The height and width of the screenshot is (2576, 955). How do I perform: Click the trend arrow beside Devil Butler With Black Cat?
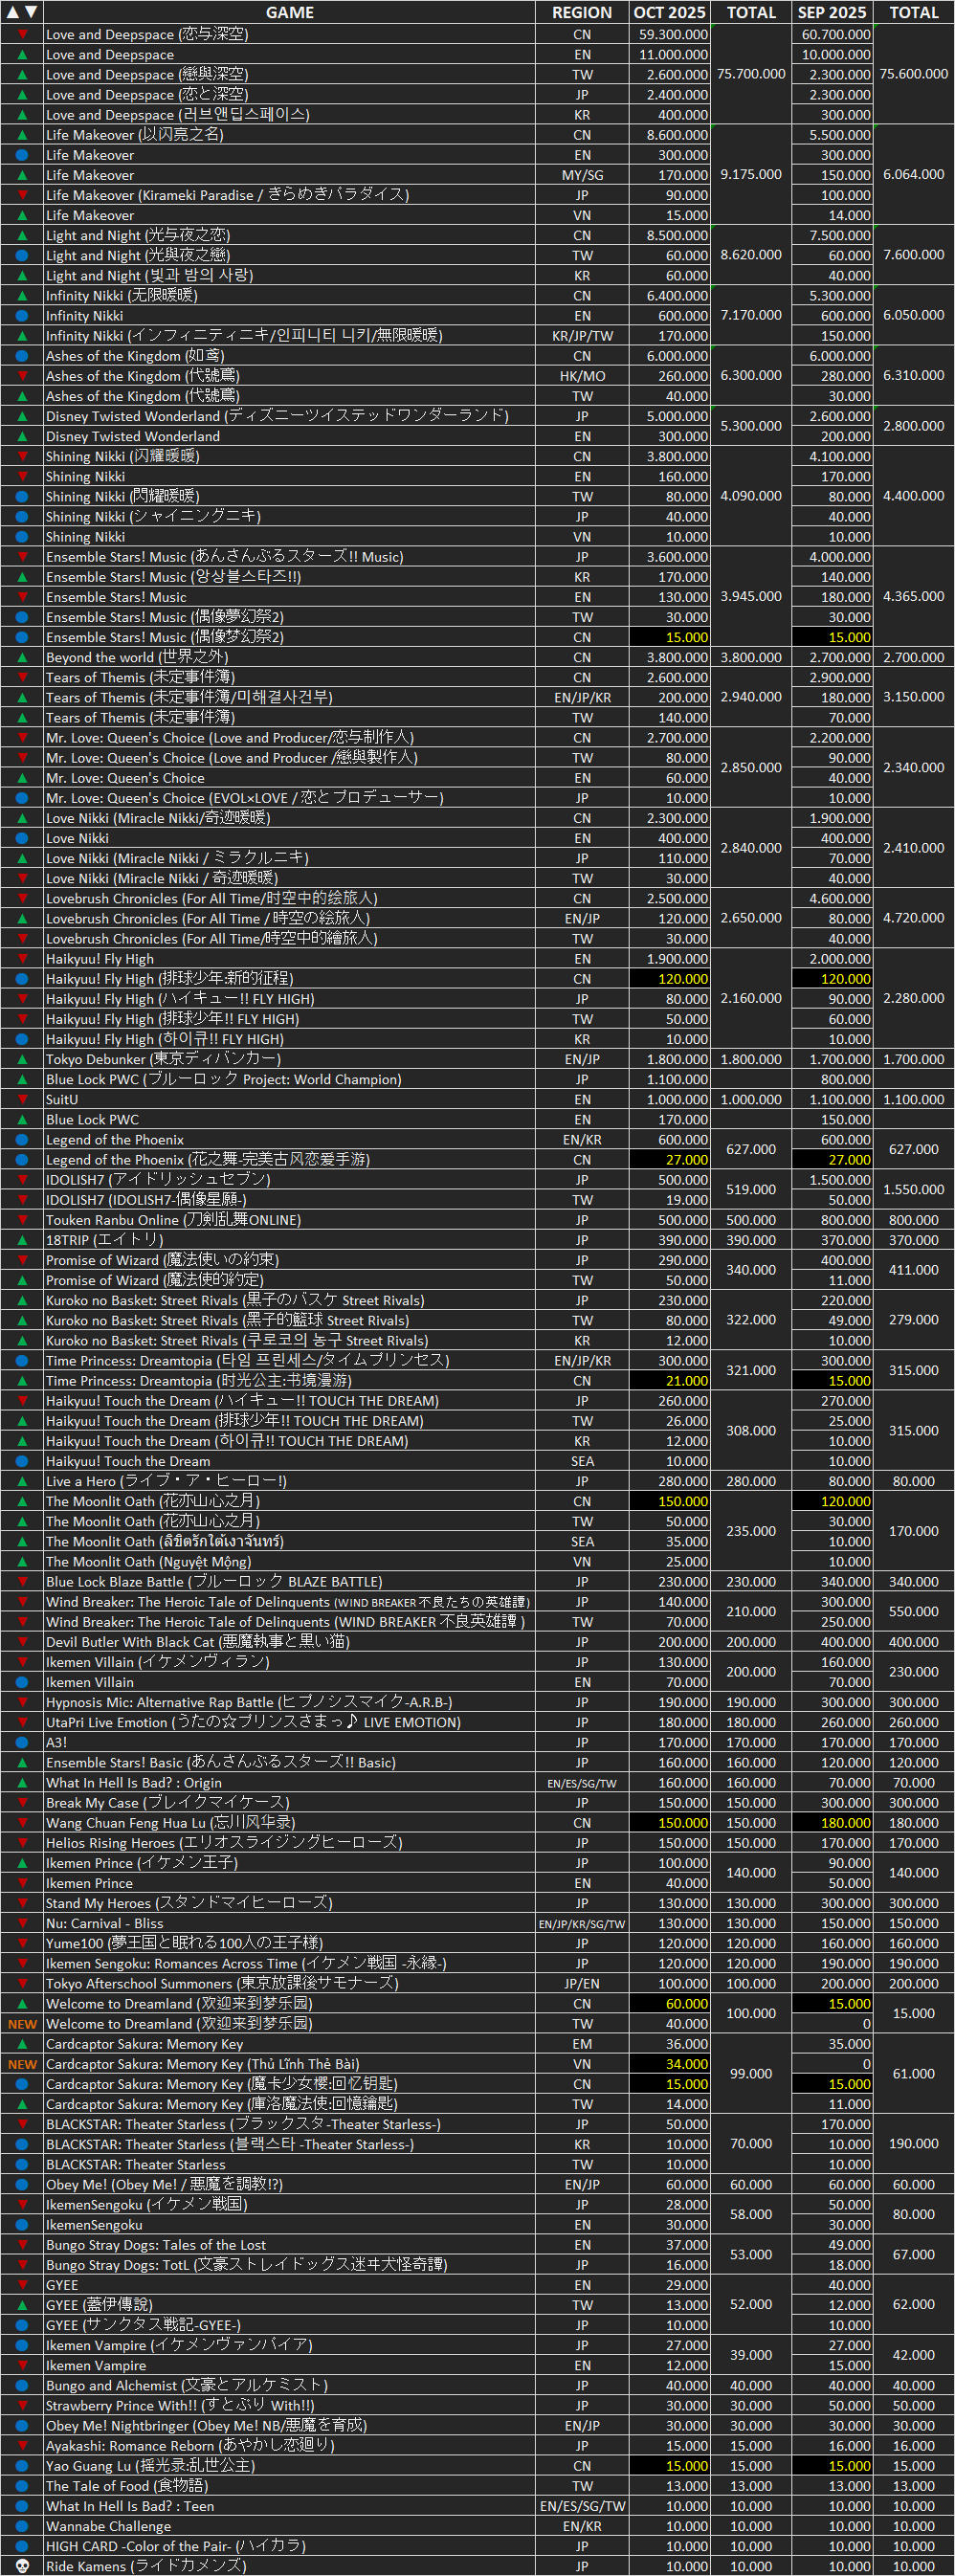(22, 1642)
